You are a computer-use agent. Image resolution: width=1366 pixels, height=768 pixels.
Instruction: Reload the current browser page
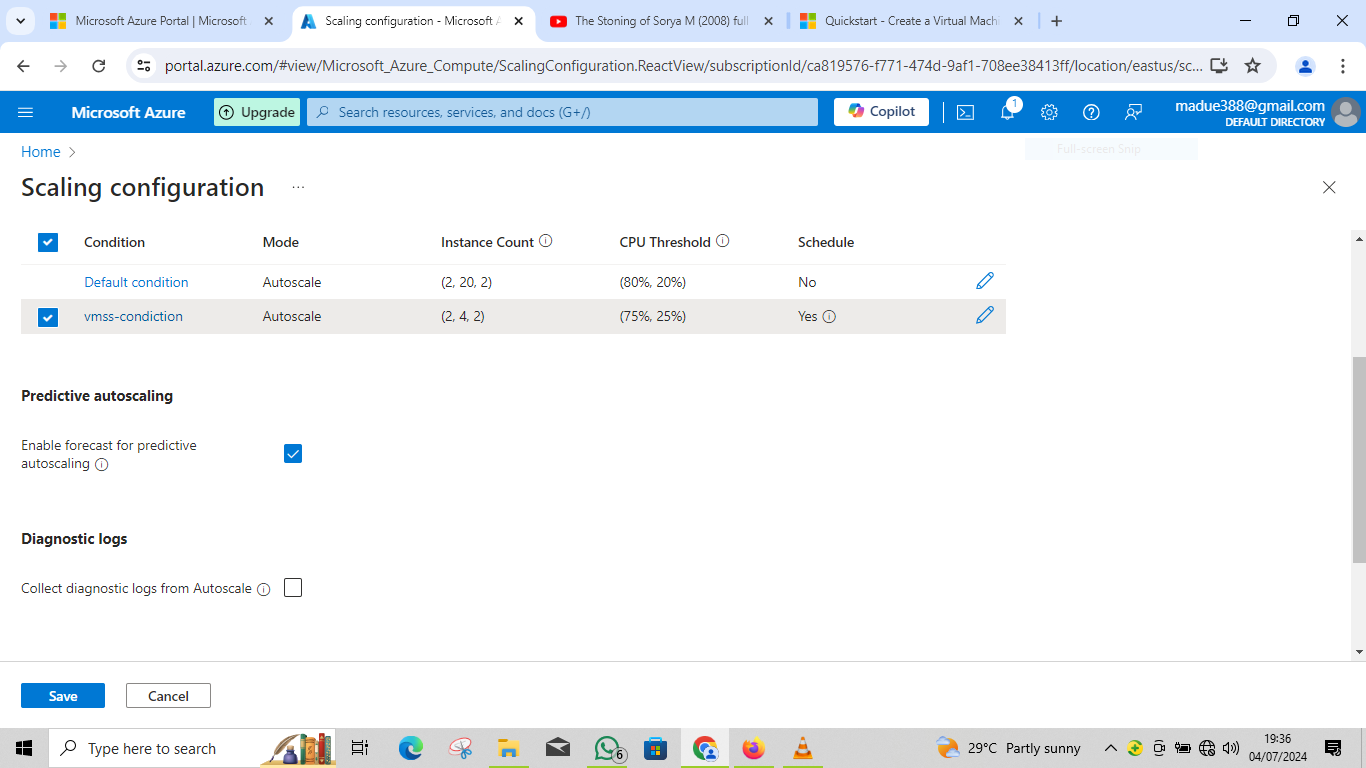pos(98,66)
